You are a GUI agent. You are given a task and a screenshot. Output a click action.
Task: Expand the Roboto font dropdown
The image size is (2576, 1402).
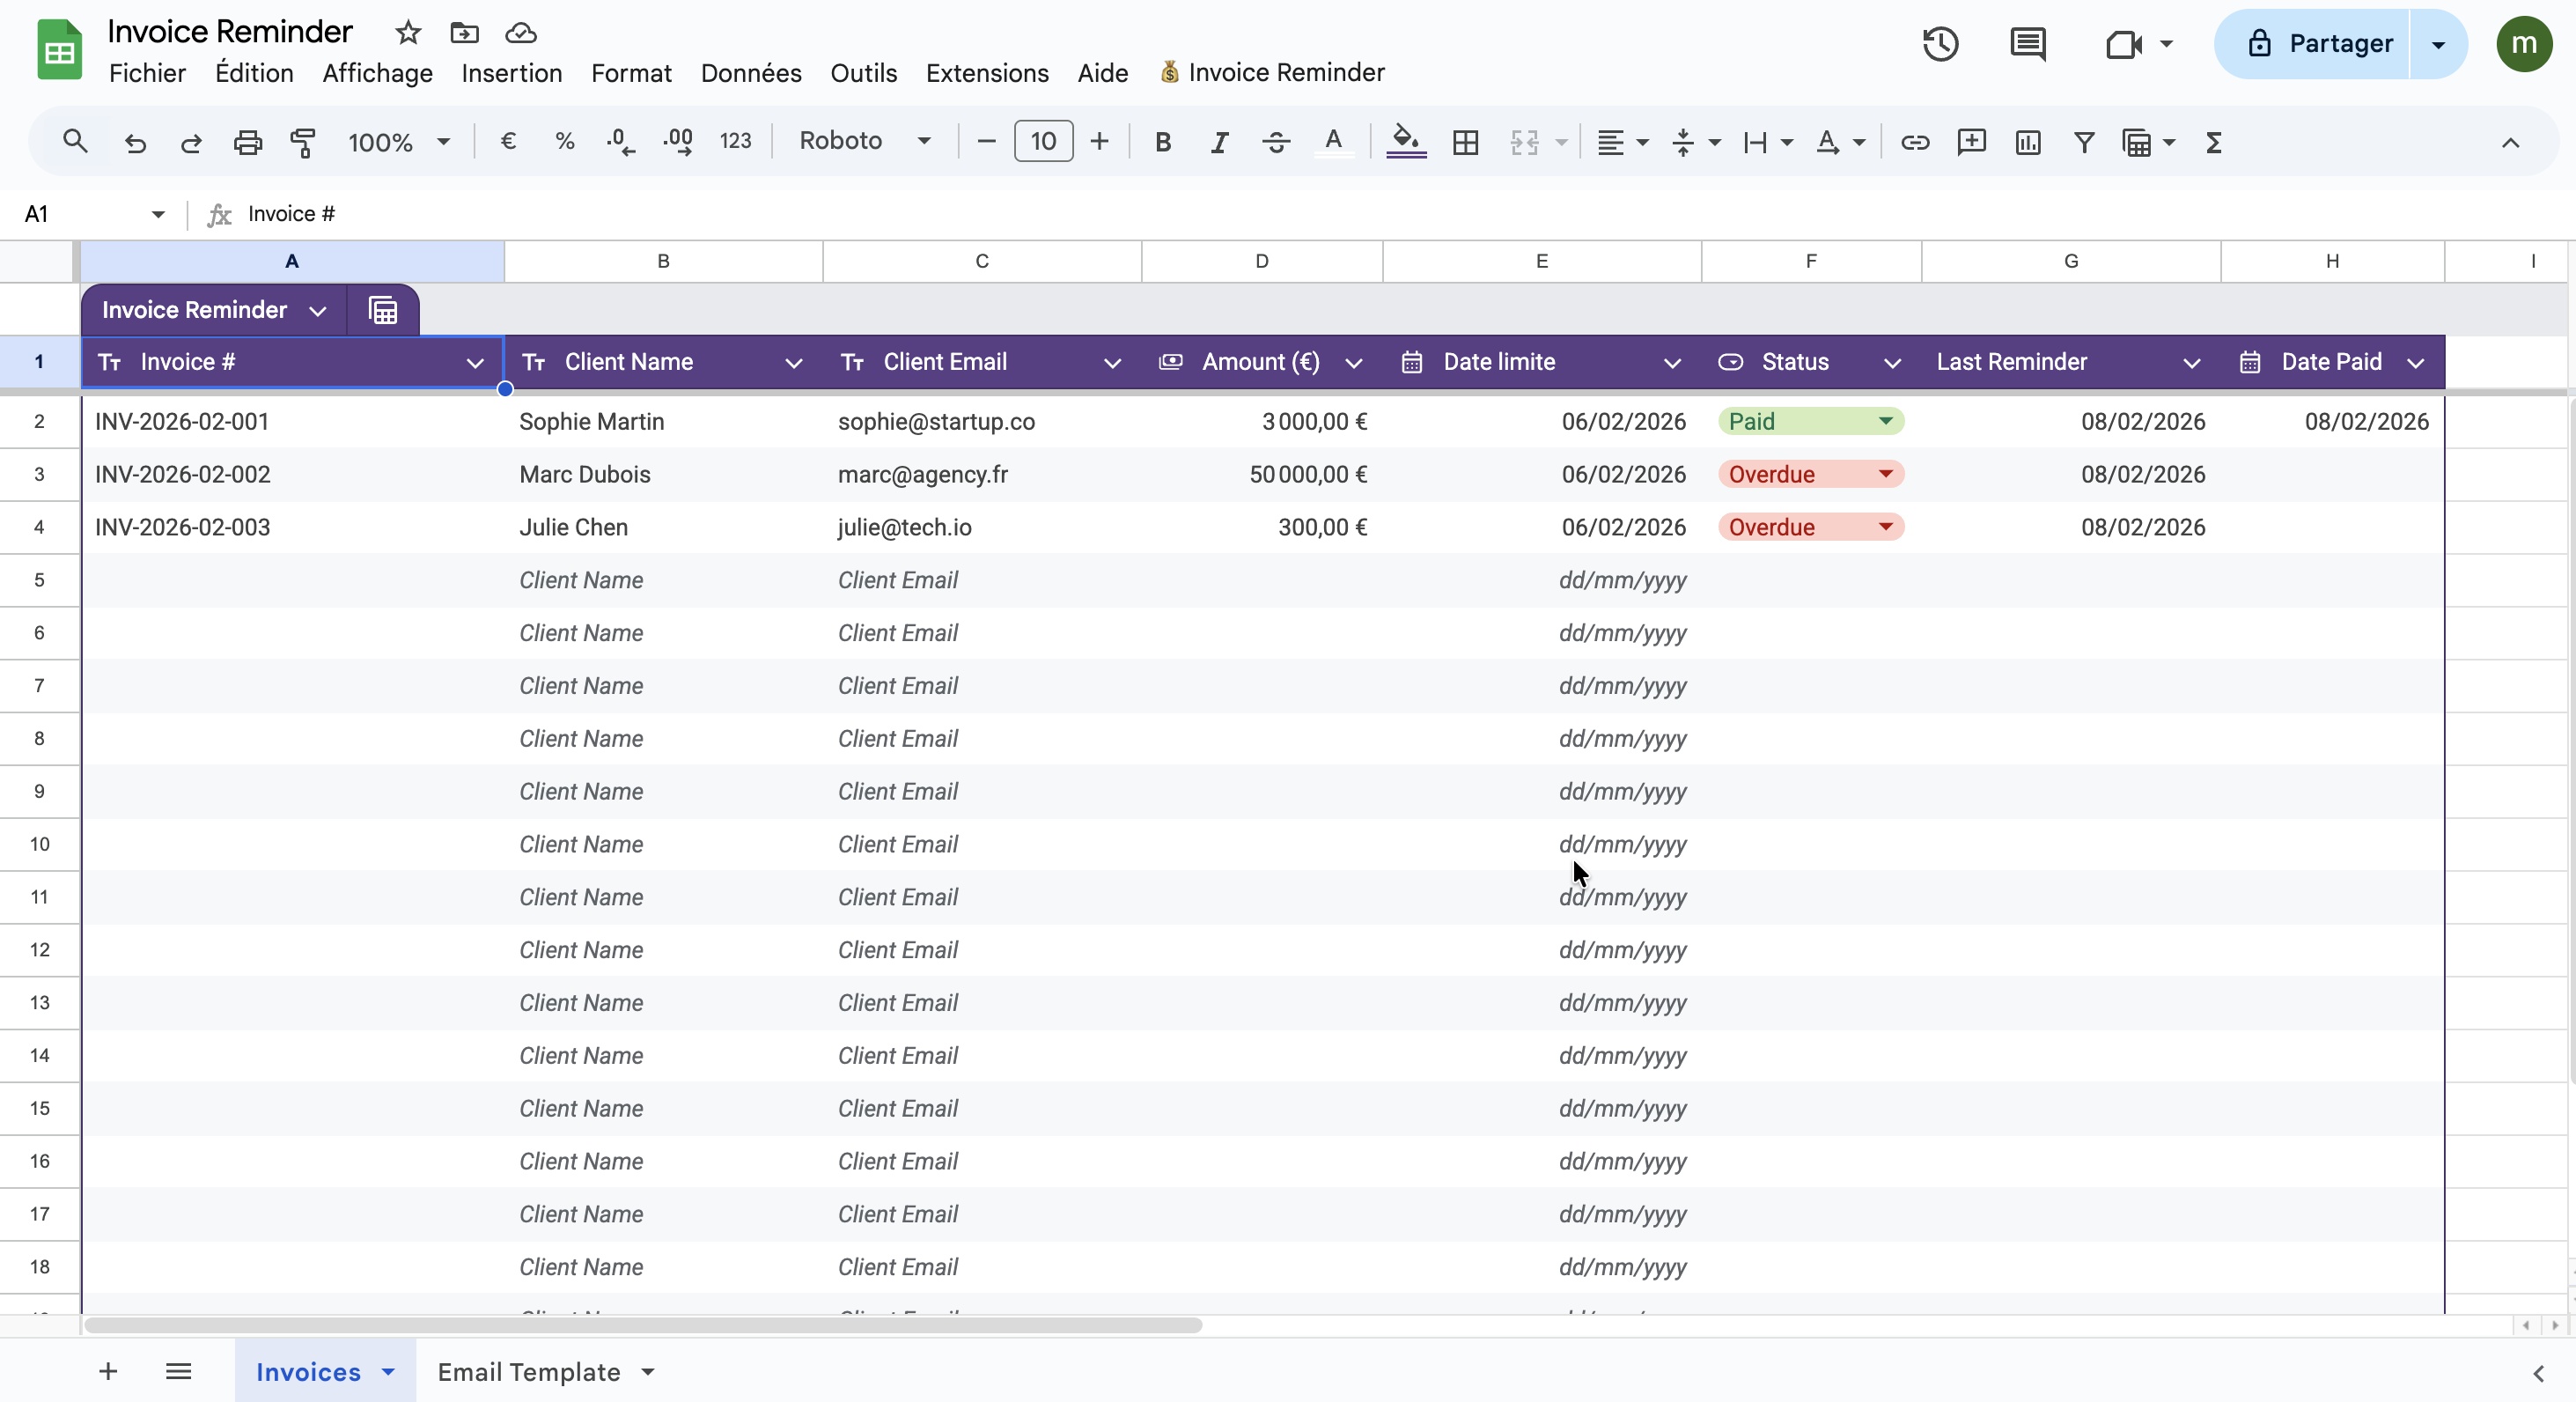(x=923, y=141)
